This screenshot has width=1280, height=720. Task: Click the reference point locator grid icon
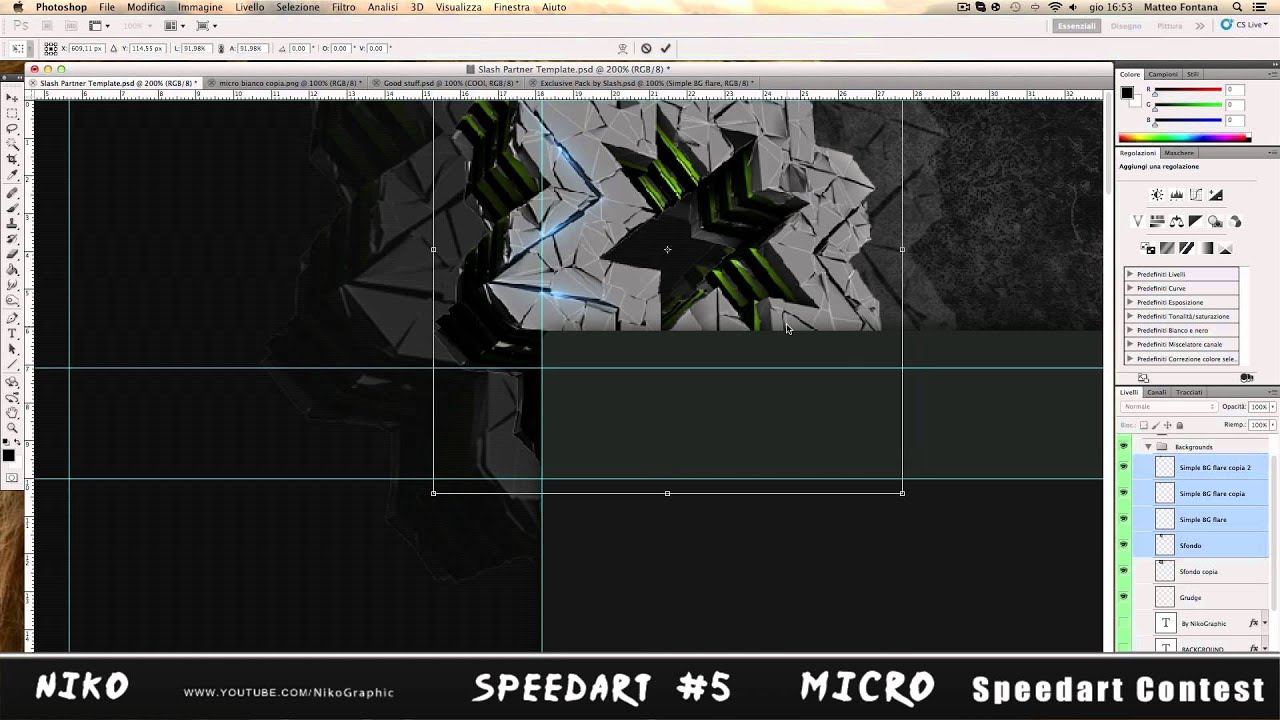[50, 48]
